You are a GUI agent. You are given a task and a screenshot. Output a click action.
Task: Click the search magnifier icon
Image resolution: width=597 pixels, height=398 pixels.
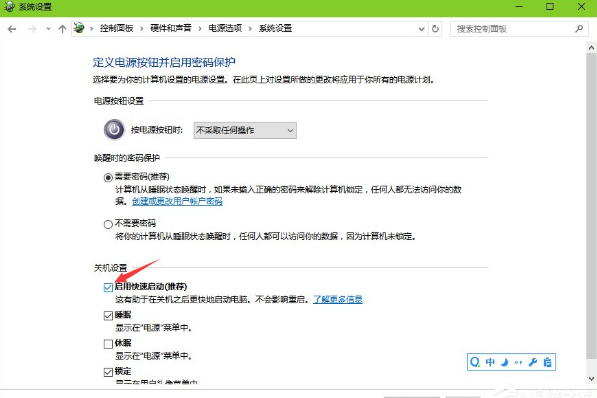point(579,29)
